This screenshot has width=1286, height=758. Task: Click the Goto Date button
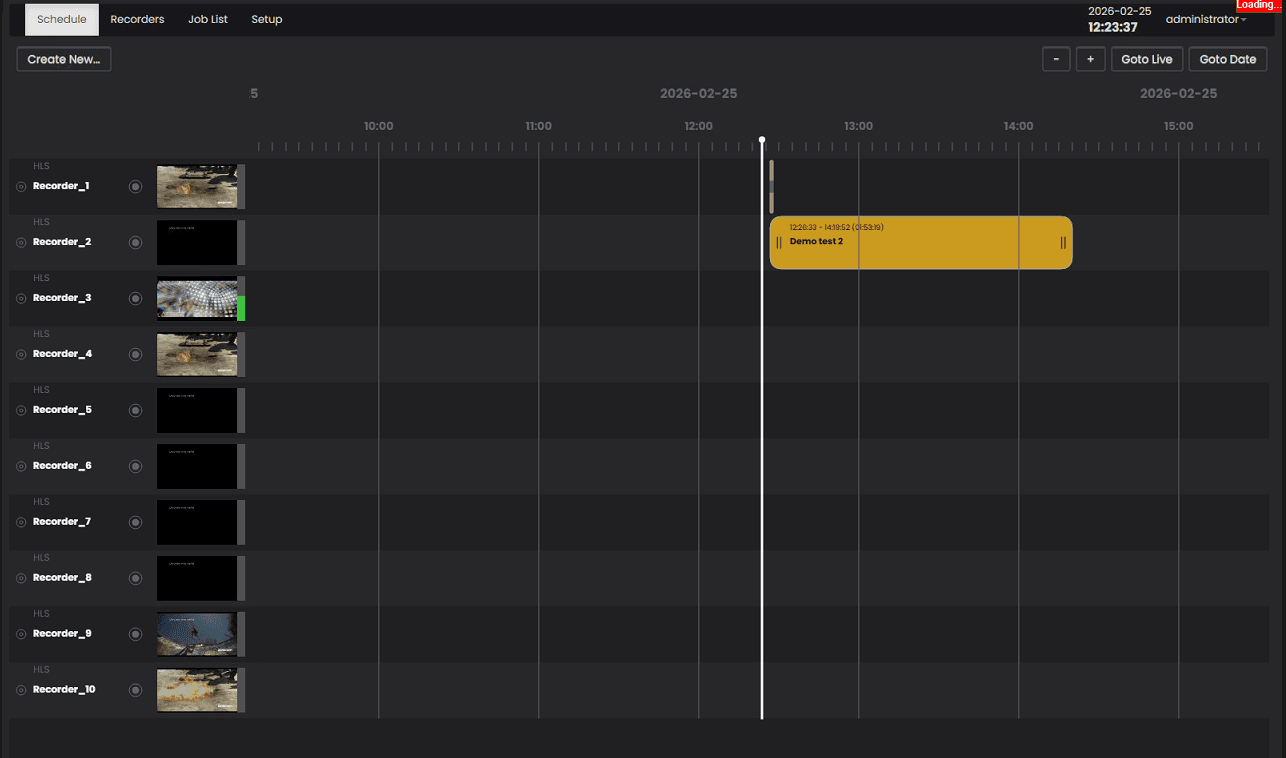point(1228,59)
